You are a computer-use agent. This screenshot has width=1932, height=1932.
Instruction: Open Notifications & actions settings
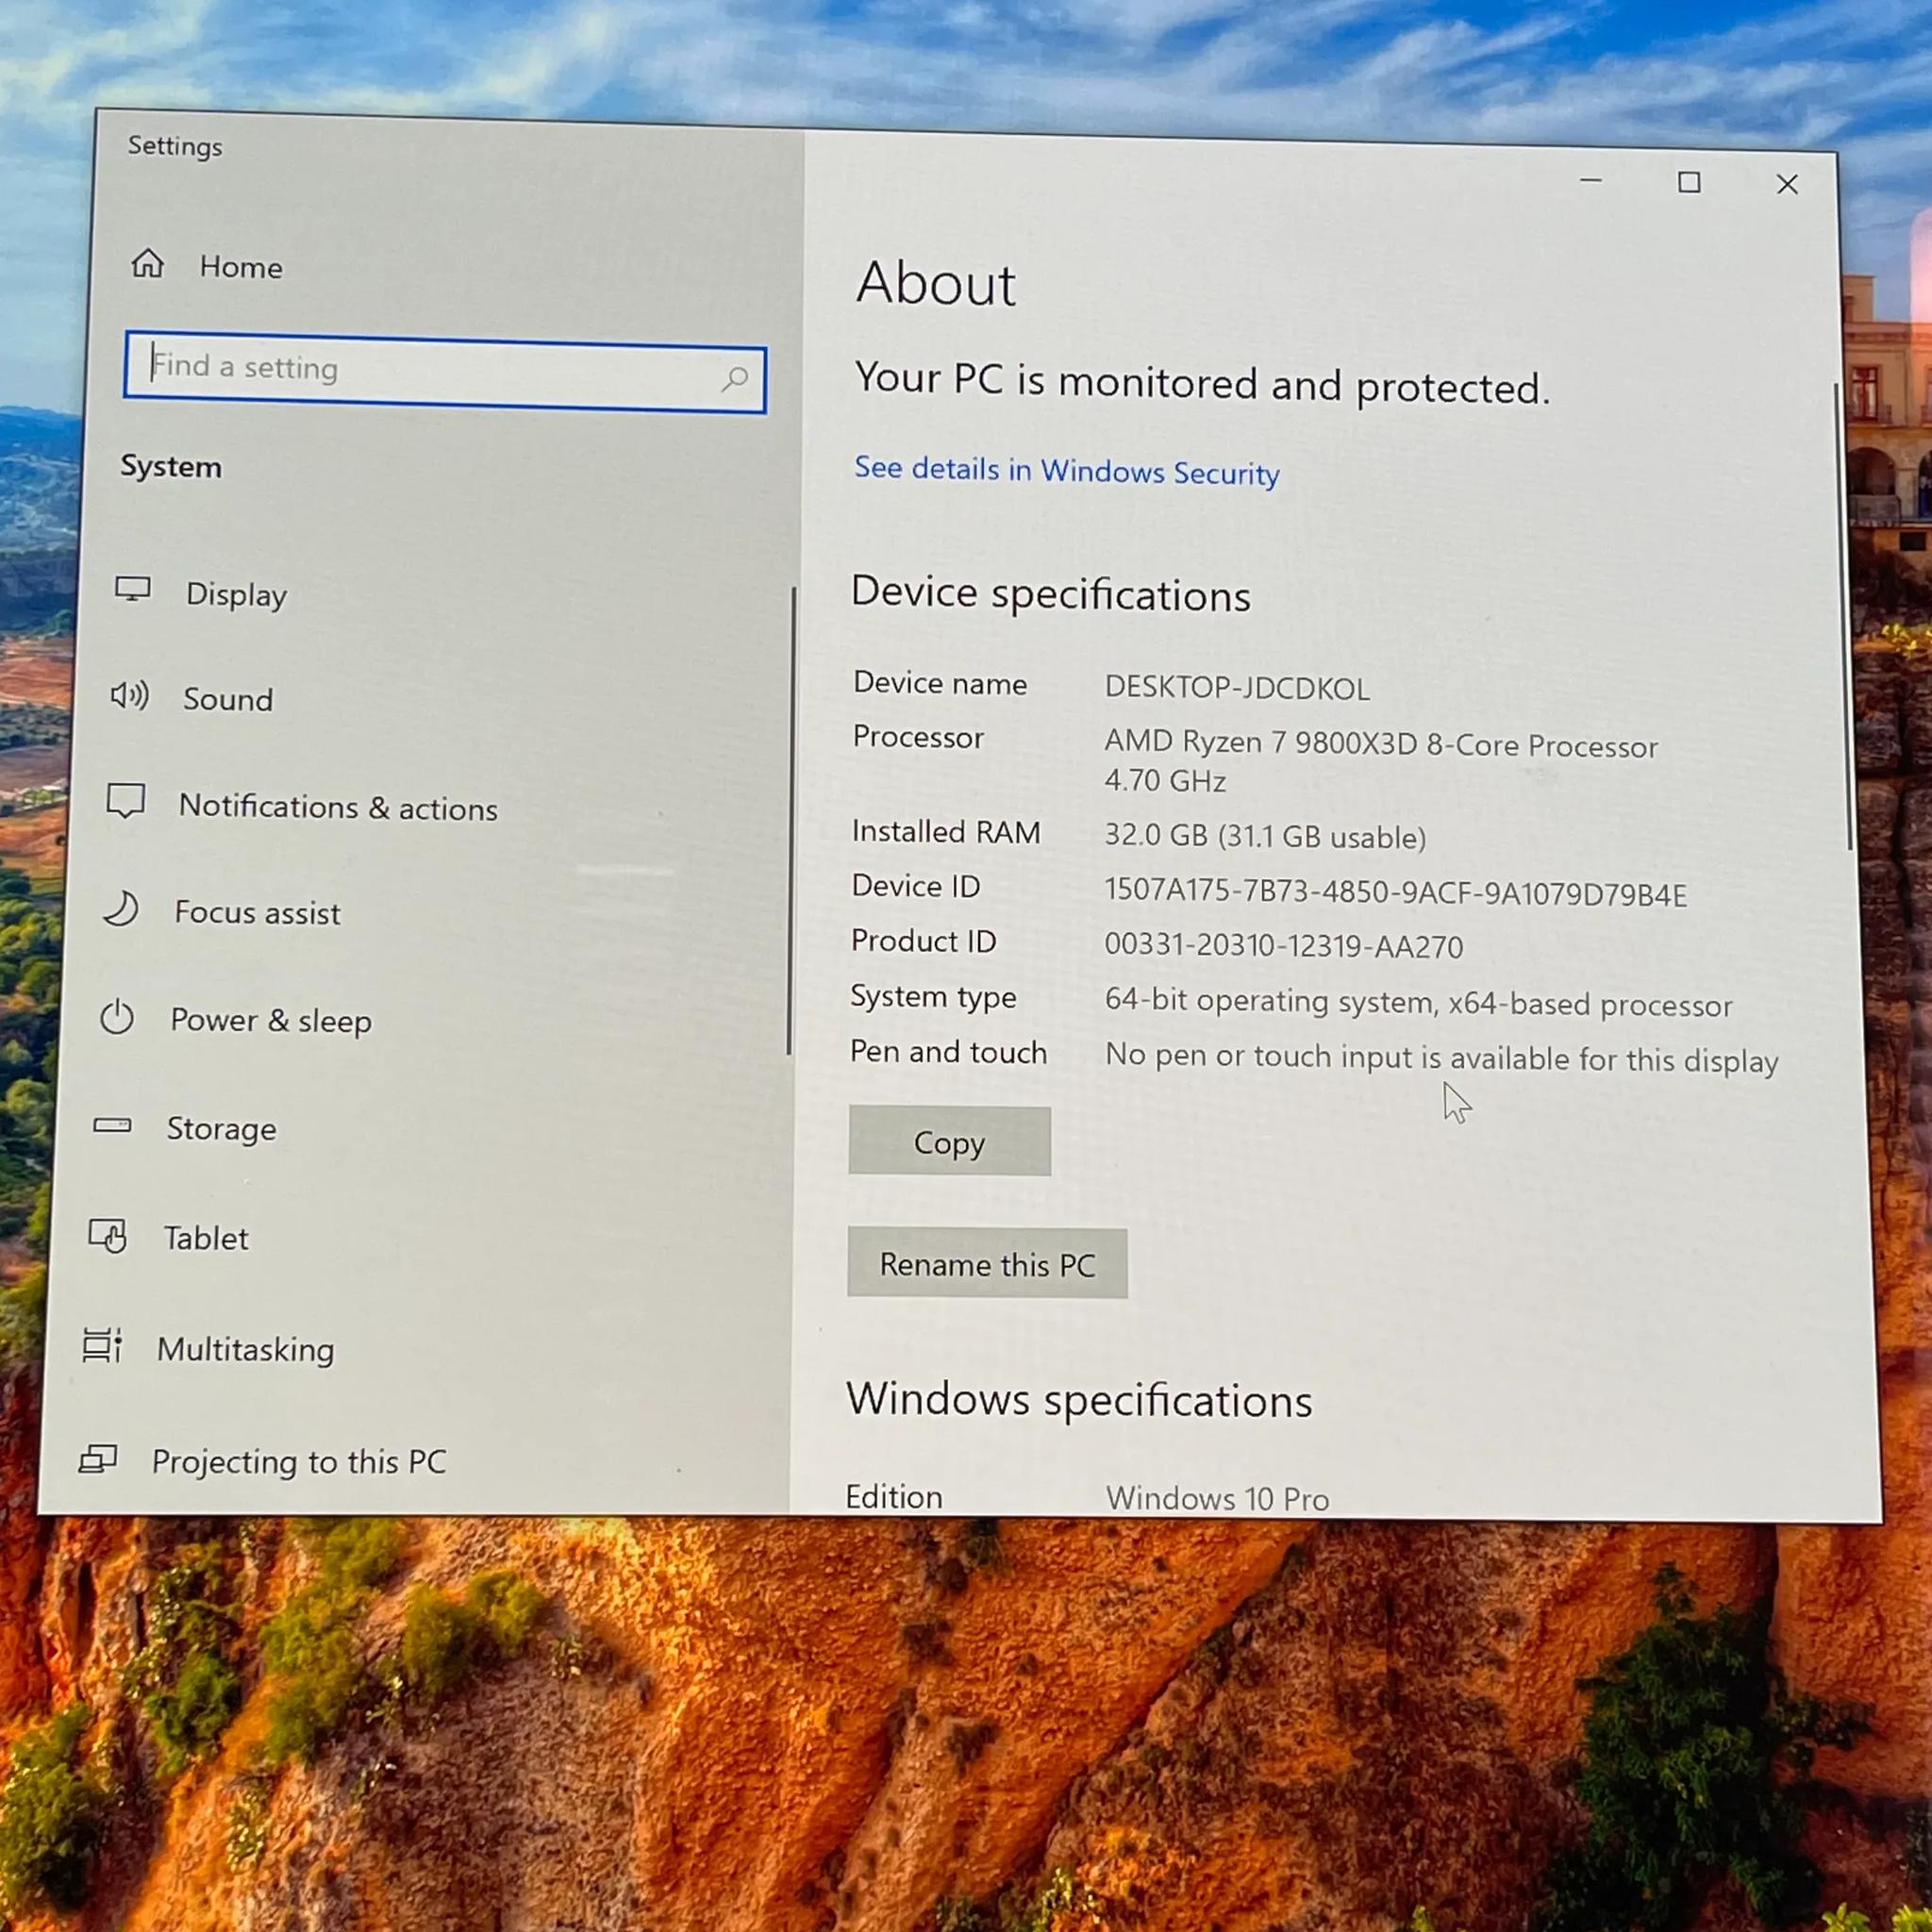(338, 807)
